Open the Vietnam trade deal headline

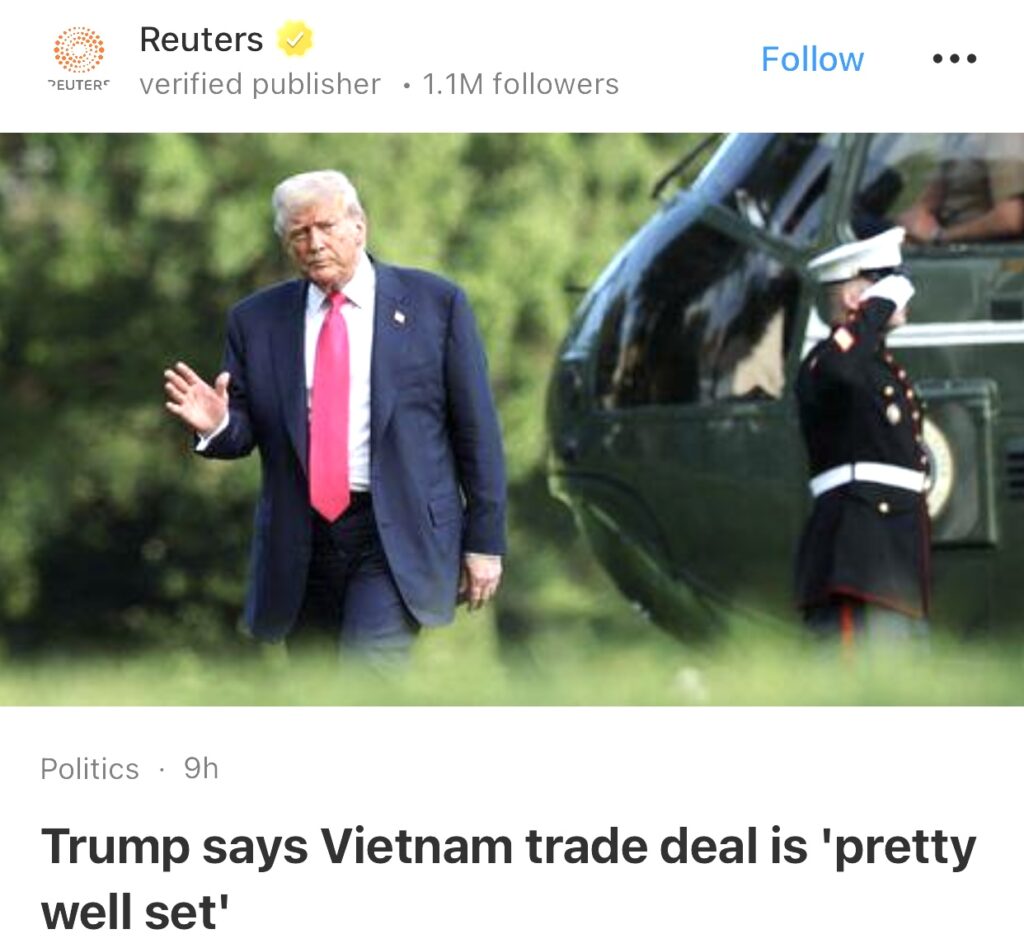point(508,879)
